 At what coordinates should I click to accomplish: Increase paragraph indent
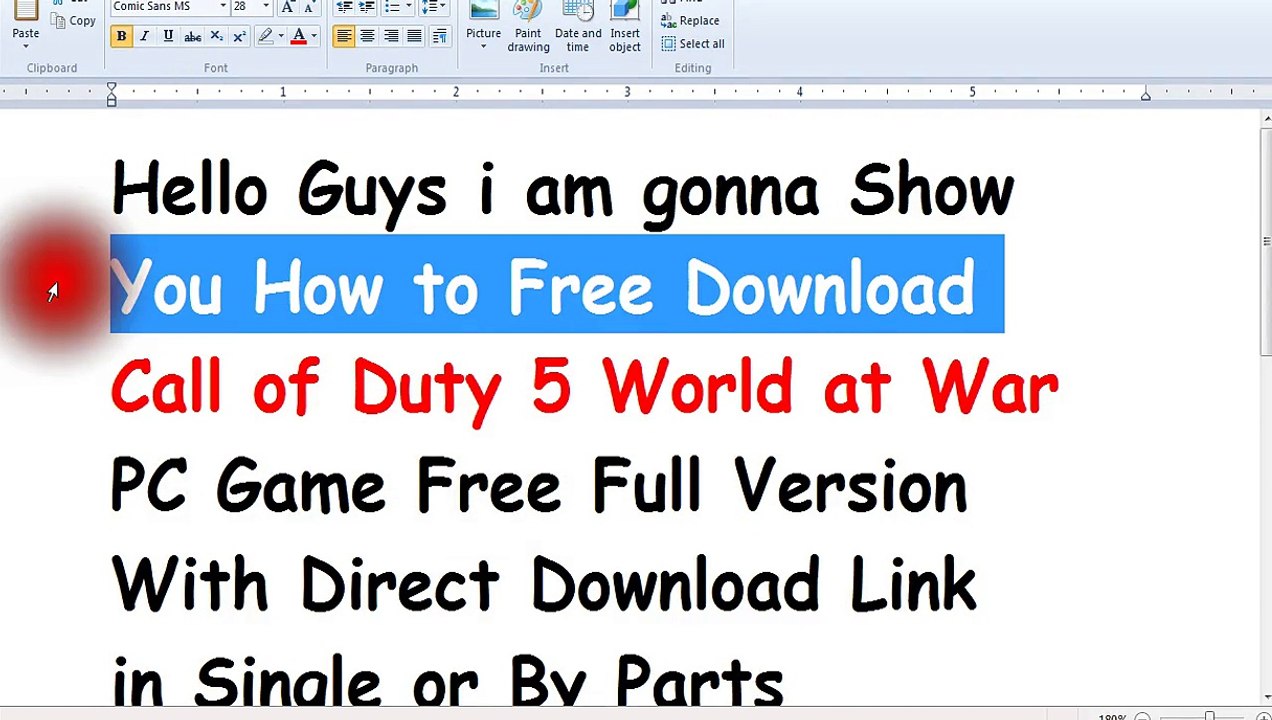pos(367,7)
